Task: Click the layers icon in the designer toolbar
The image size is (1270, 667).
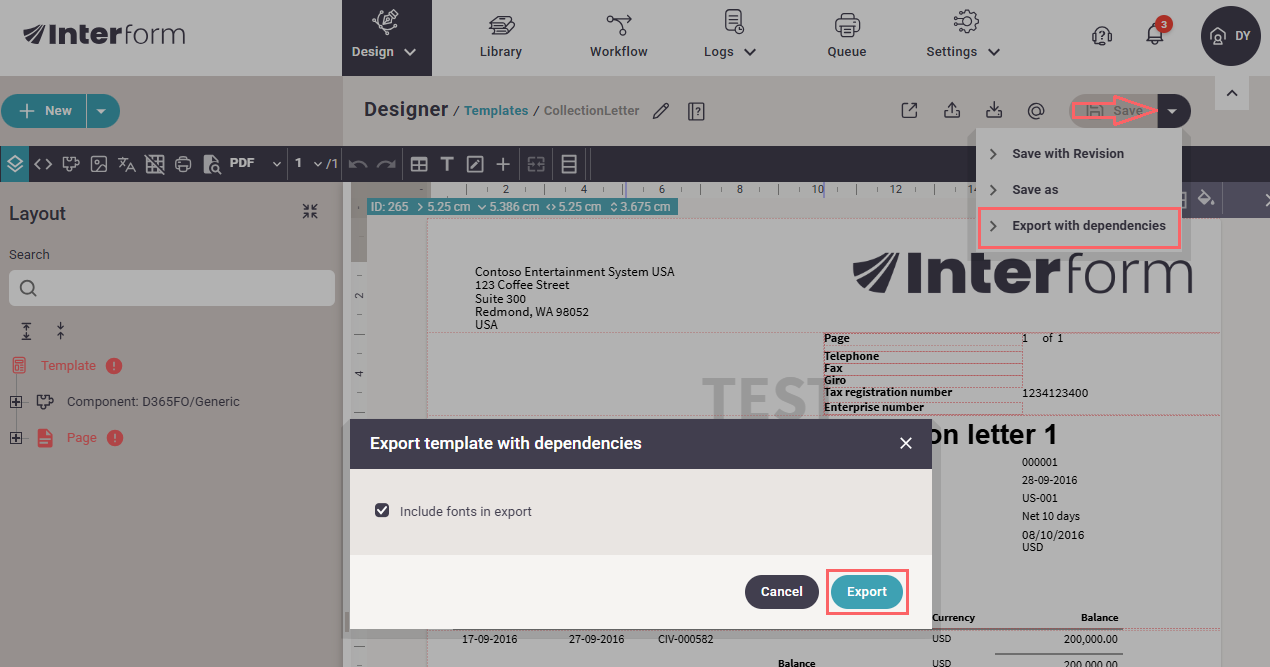Action: tap(15, 163)
